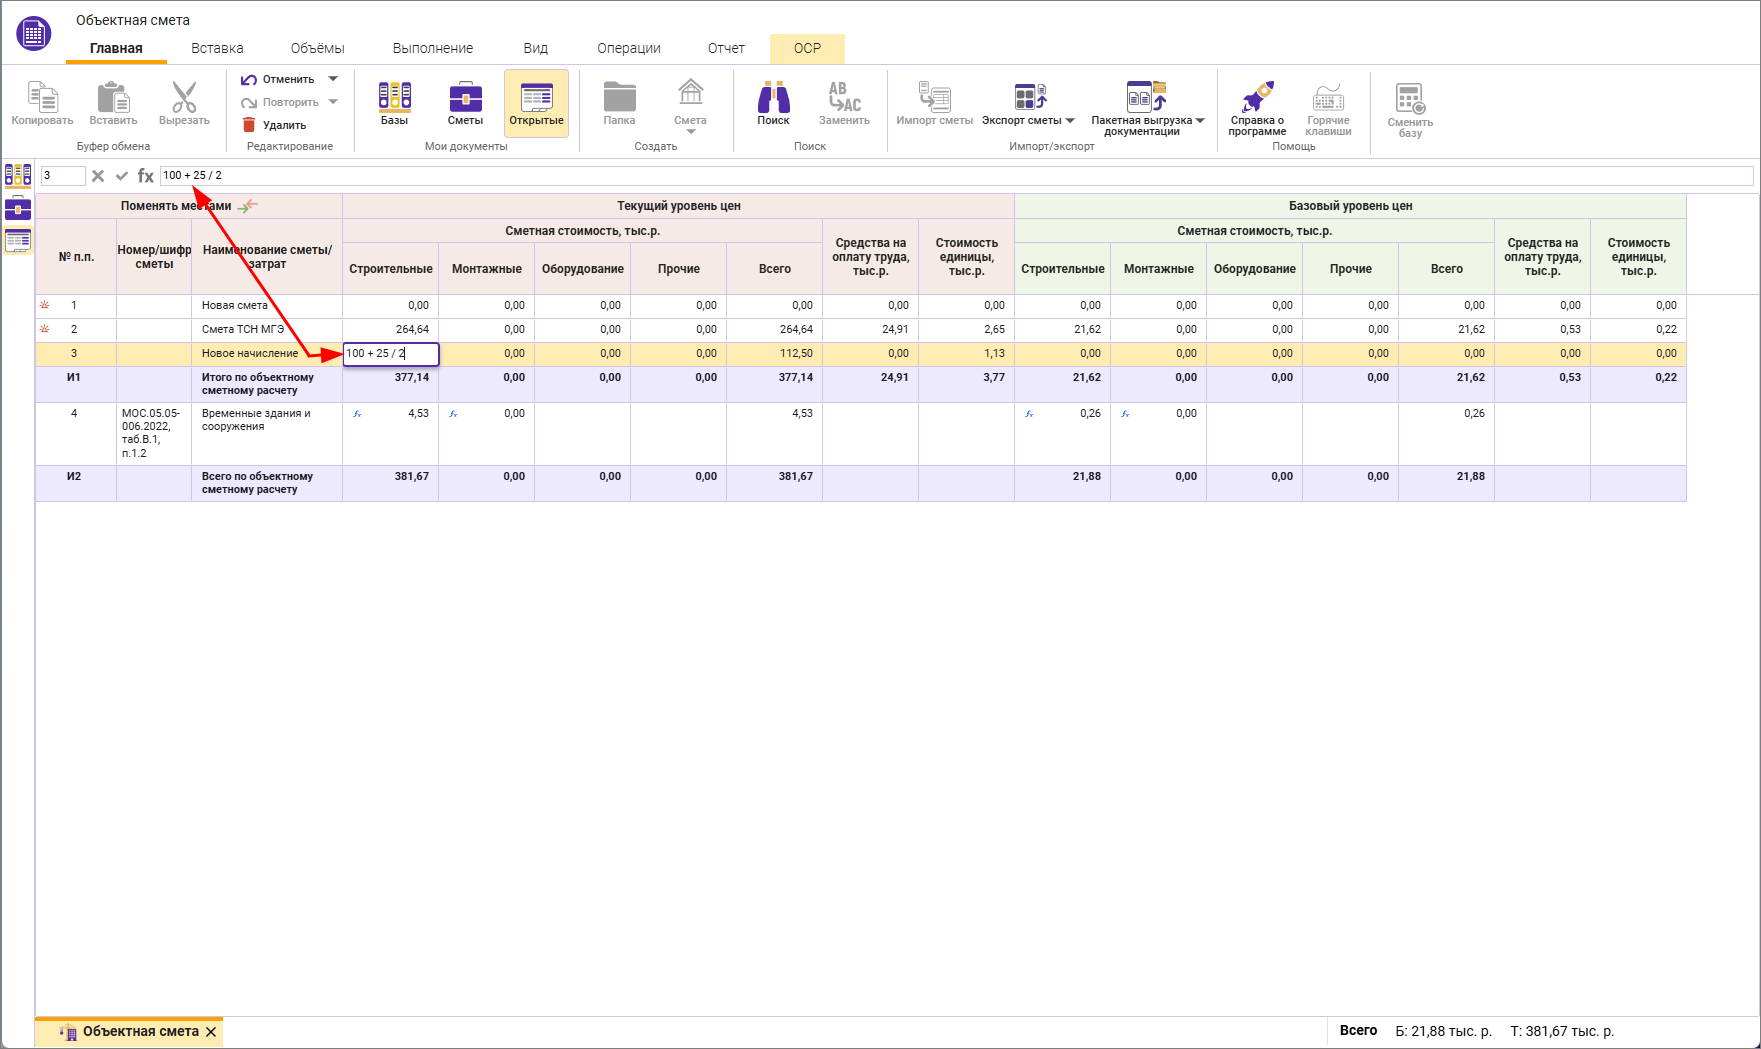
Task: Click the swap arrows icon next to Поменять местами
Action: coord(247,206)
